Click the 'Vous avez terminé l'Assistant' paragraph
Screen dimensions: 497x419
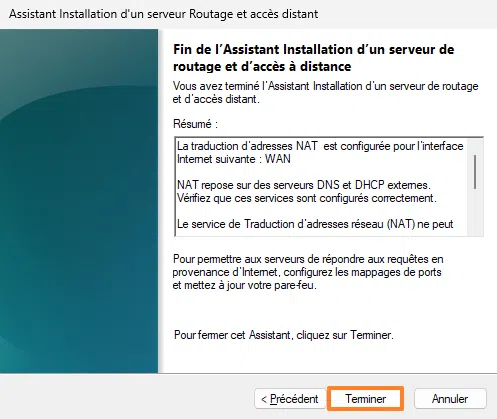pyautogui.click(x=326, y=92)
